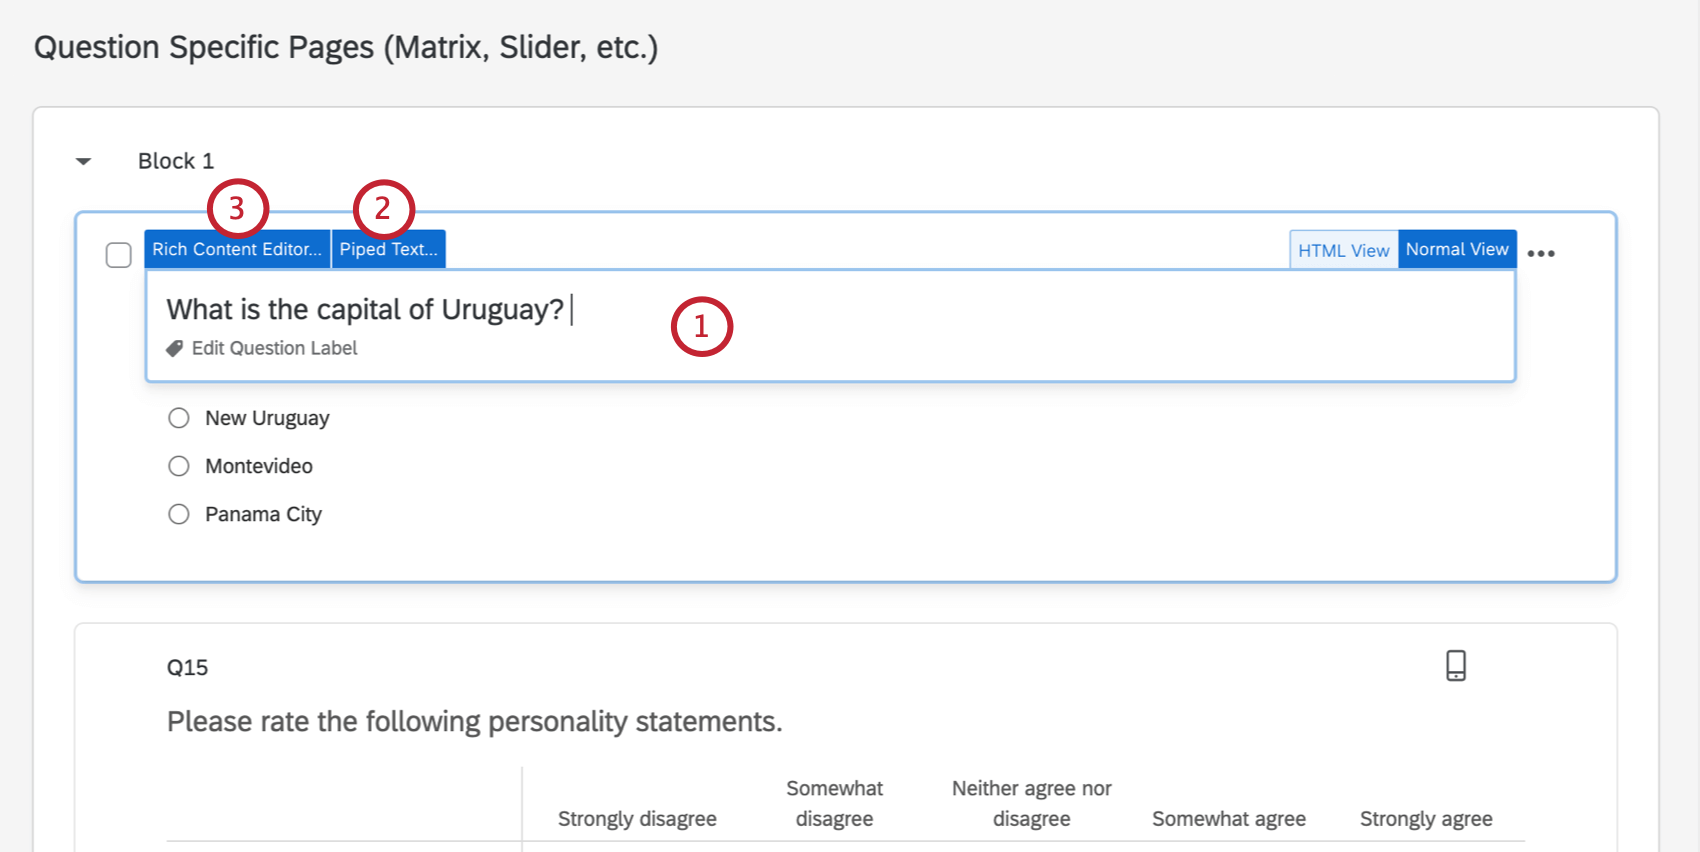
Task: Collapse Block 1 with the arrow
Action: click(84, 161)
